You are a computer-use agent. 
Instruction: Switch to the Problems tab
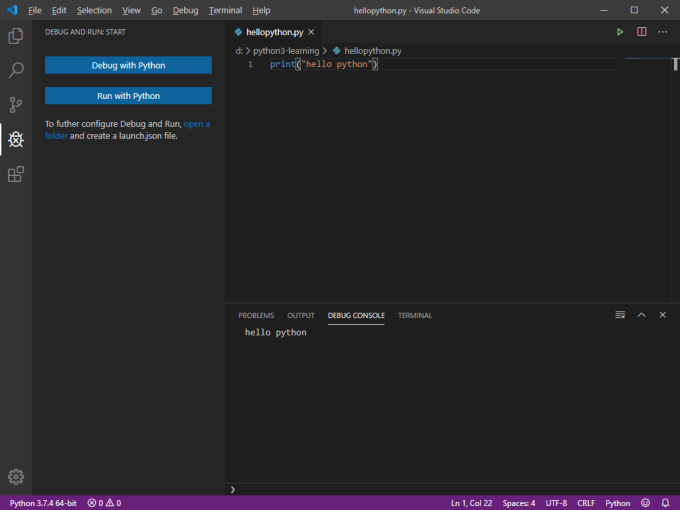(x=256, y=315)
